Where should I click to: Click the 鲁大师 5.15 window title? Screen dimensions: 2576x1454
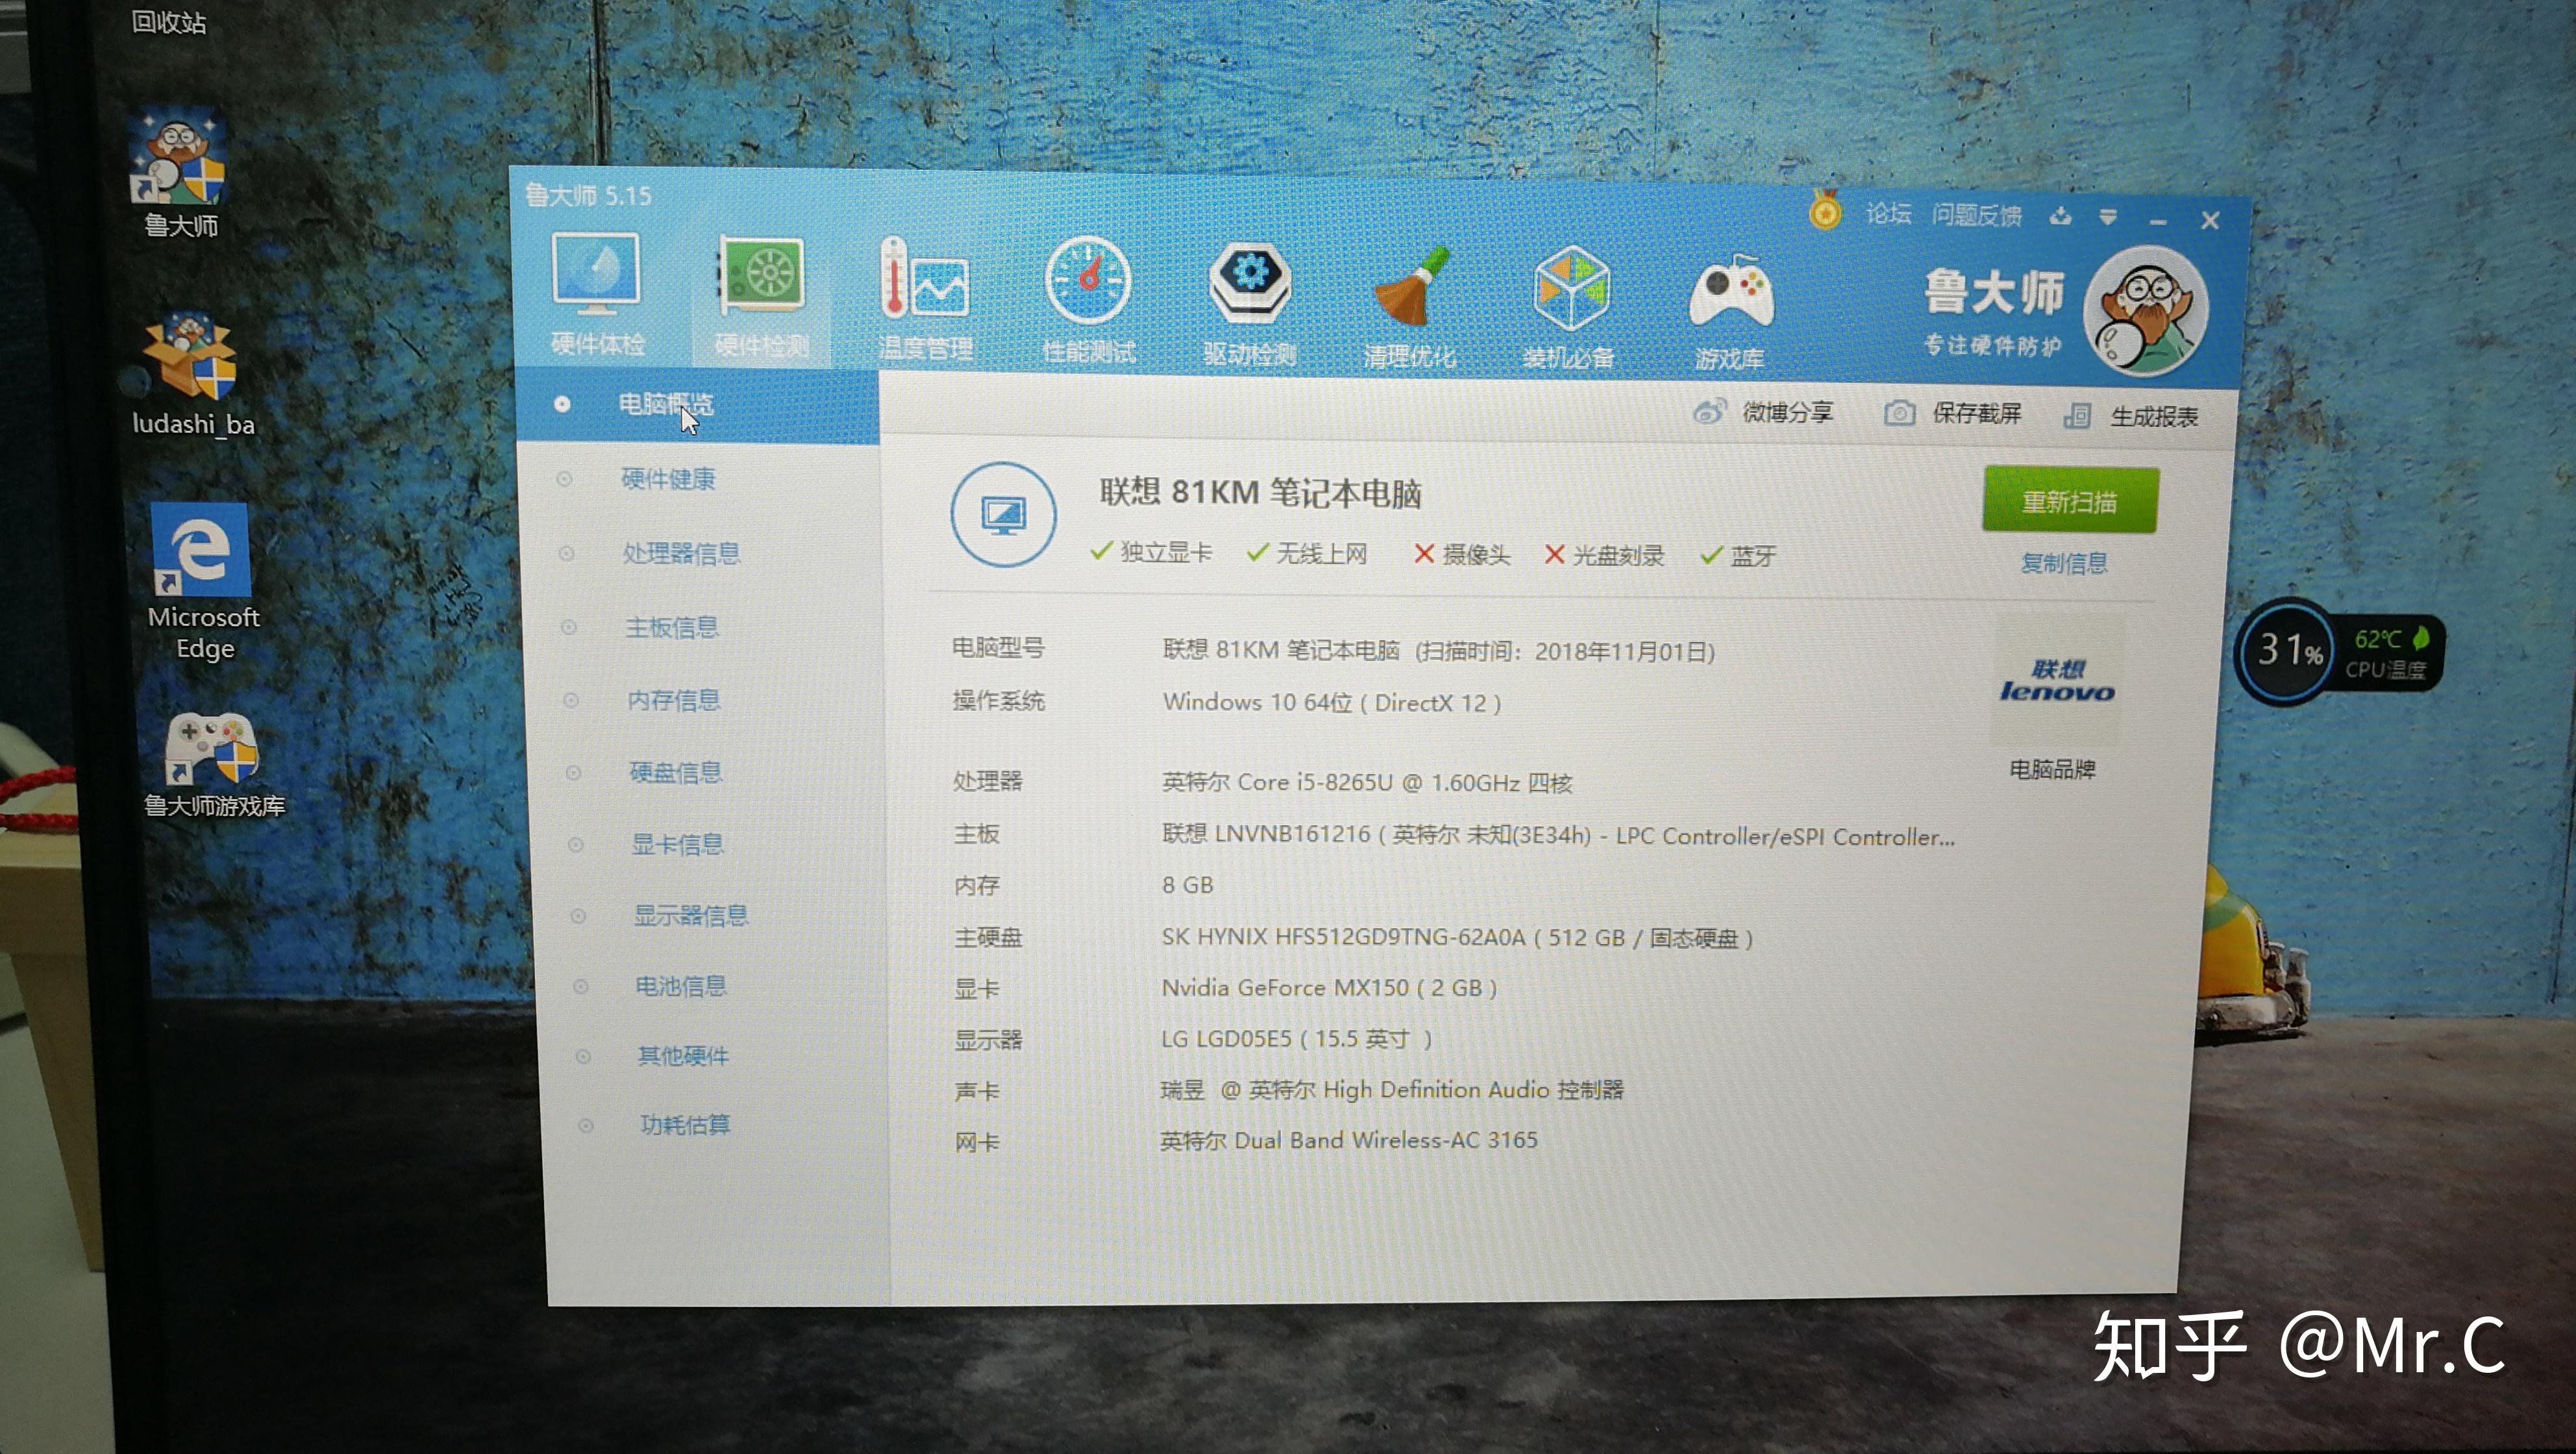[x=588, y=195]
